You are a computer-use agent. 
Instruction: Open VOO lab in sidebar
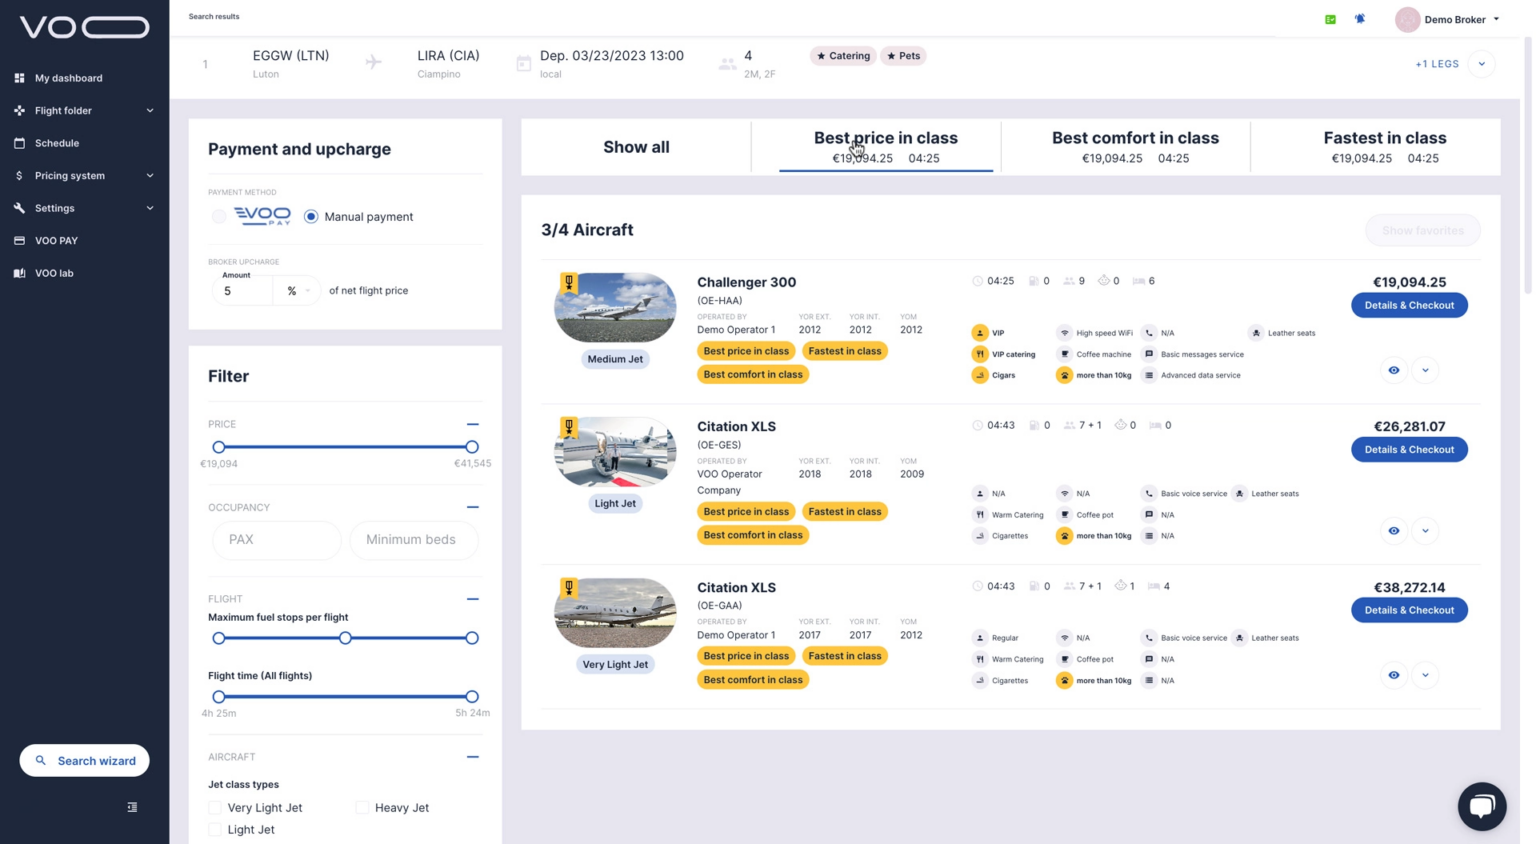pos(54,273)
